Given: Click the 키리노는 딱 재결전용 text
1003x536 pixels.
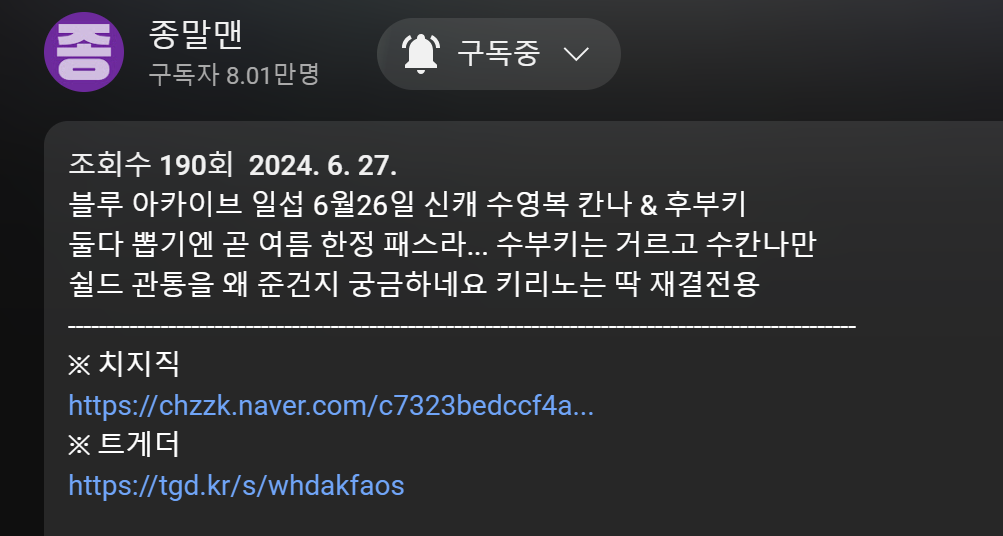Looking at the screenshot, I should pyautogui.click(x=627, y=284).
